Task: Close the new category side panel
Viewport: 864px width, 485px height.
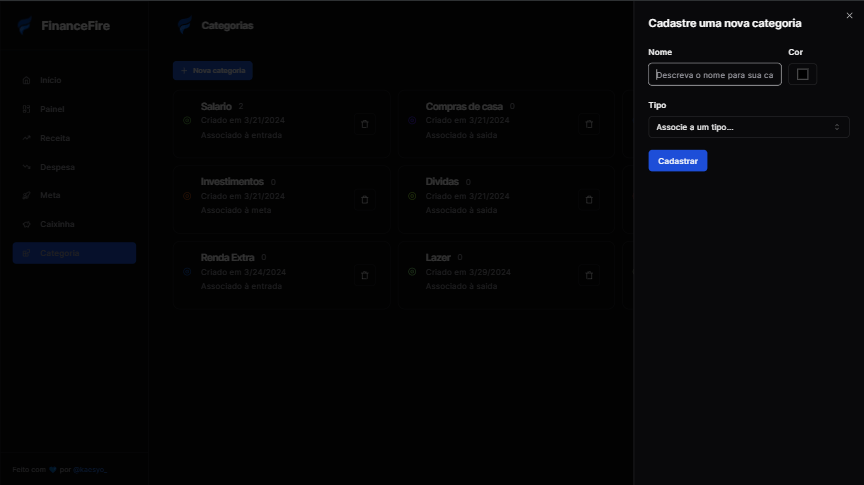Action: [x=849, y=16]
